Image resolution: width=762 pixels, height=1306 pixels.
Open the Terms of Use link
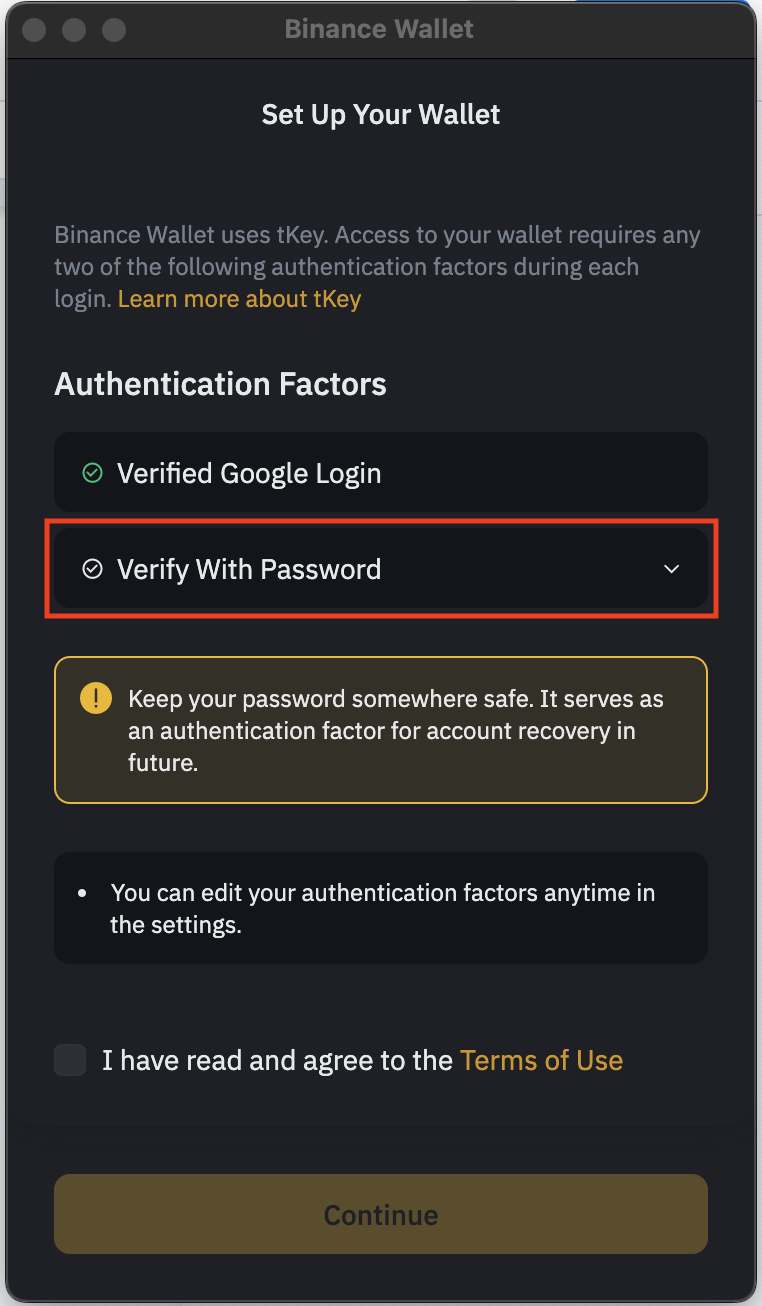point(541,1060)
